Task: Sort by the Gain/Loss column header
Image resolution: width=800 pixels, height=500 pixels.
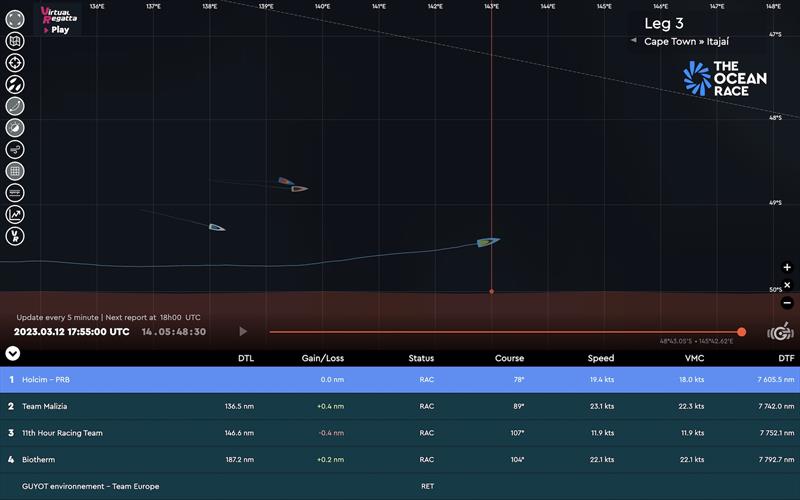Action: (x=322, y=358)
